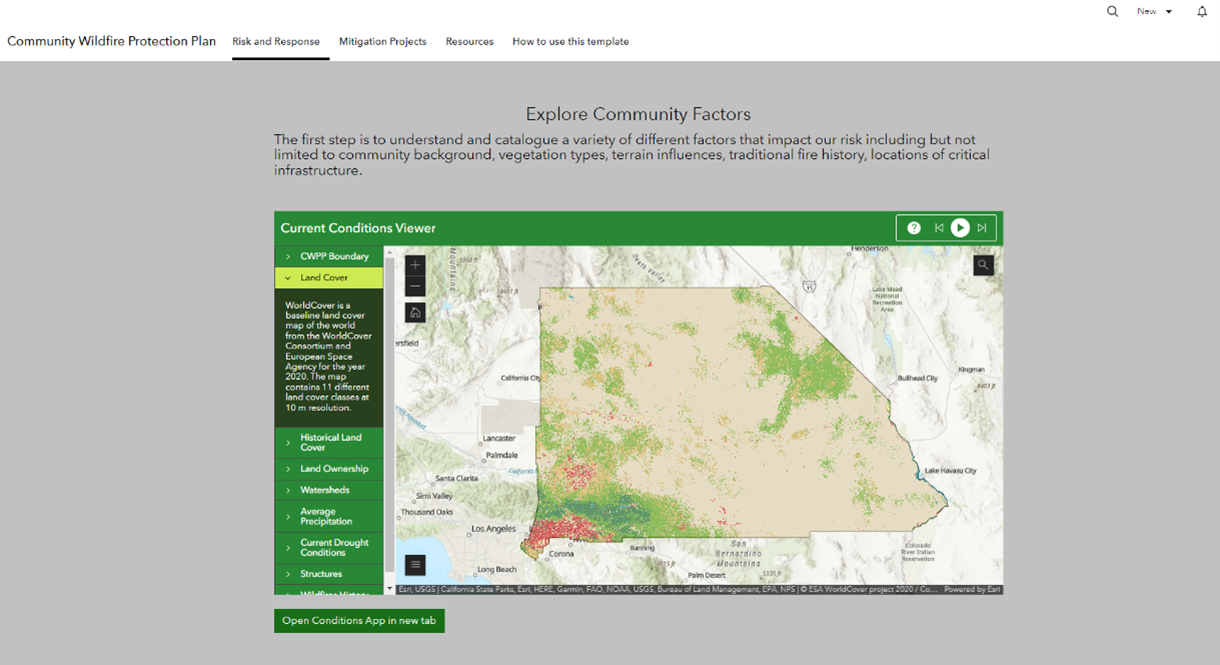
Task: Open the map legend icon
Action: [414, 564]
